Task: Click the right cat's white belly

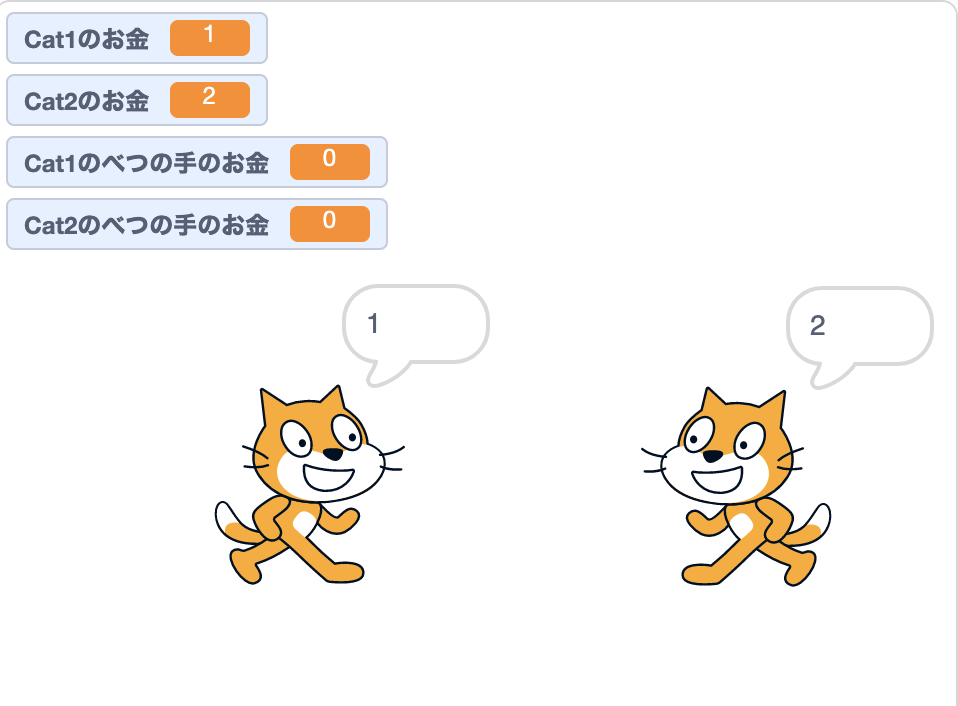Action: point(742,525)
